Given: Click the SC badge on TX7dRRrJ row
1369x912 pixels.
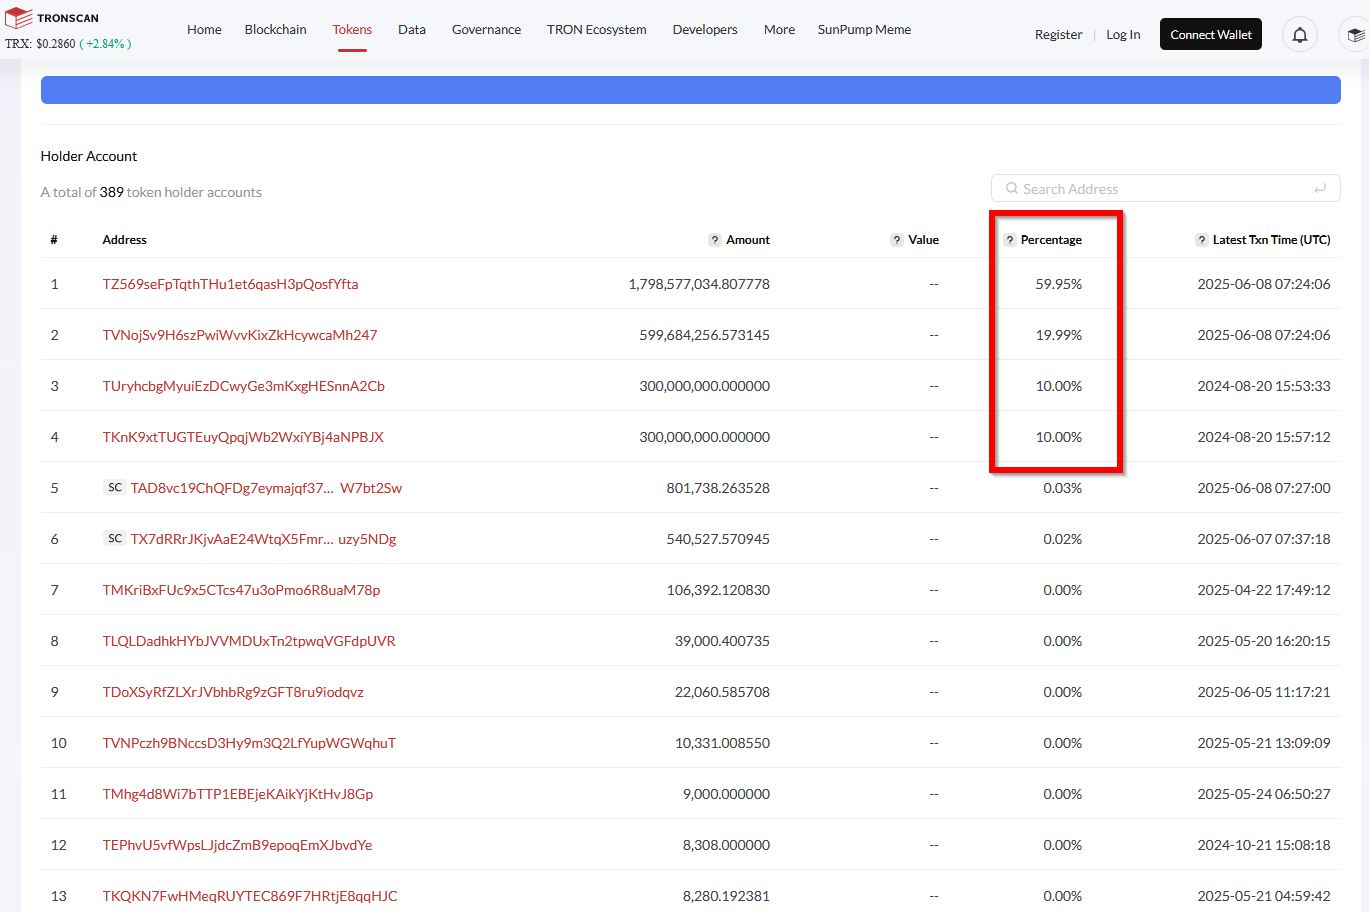Looking at the screenshot, I should [115, 538].
